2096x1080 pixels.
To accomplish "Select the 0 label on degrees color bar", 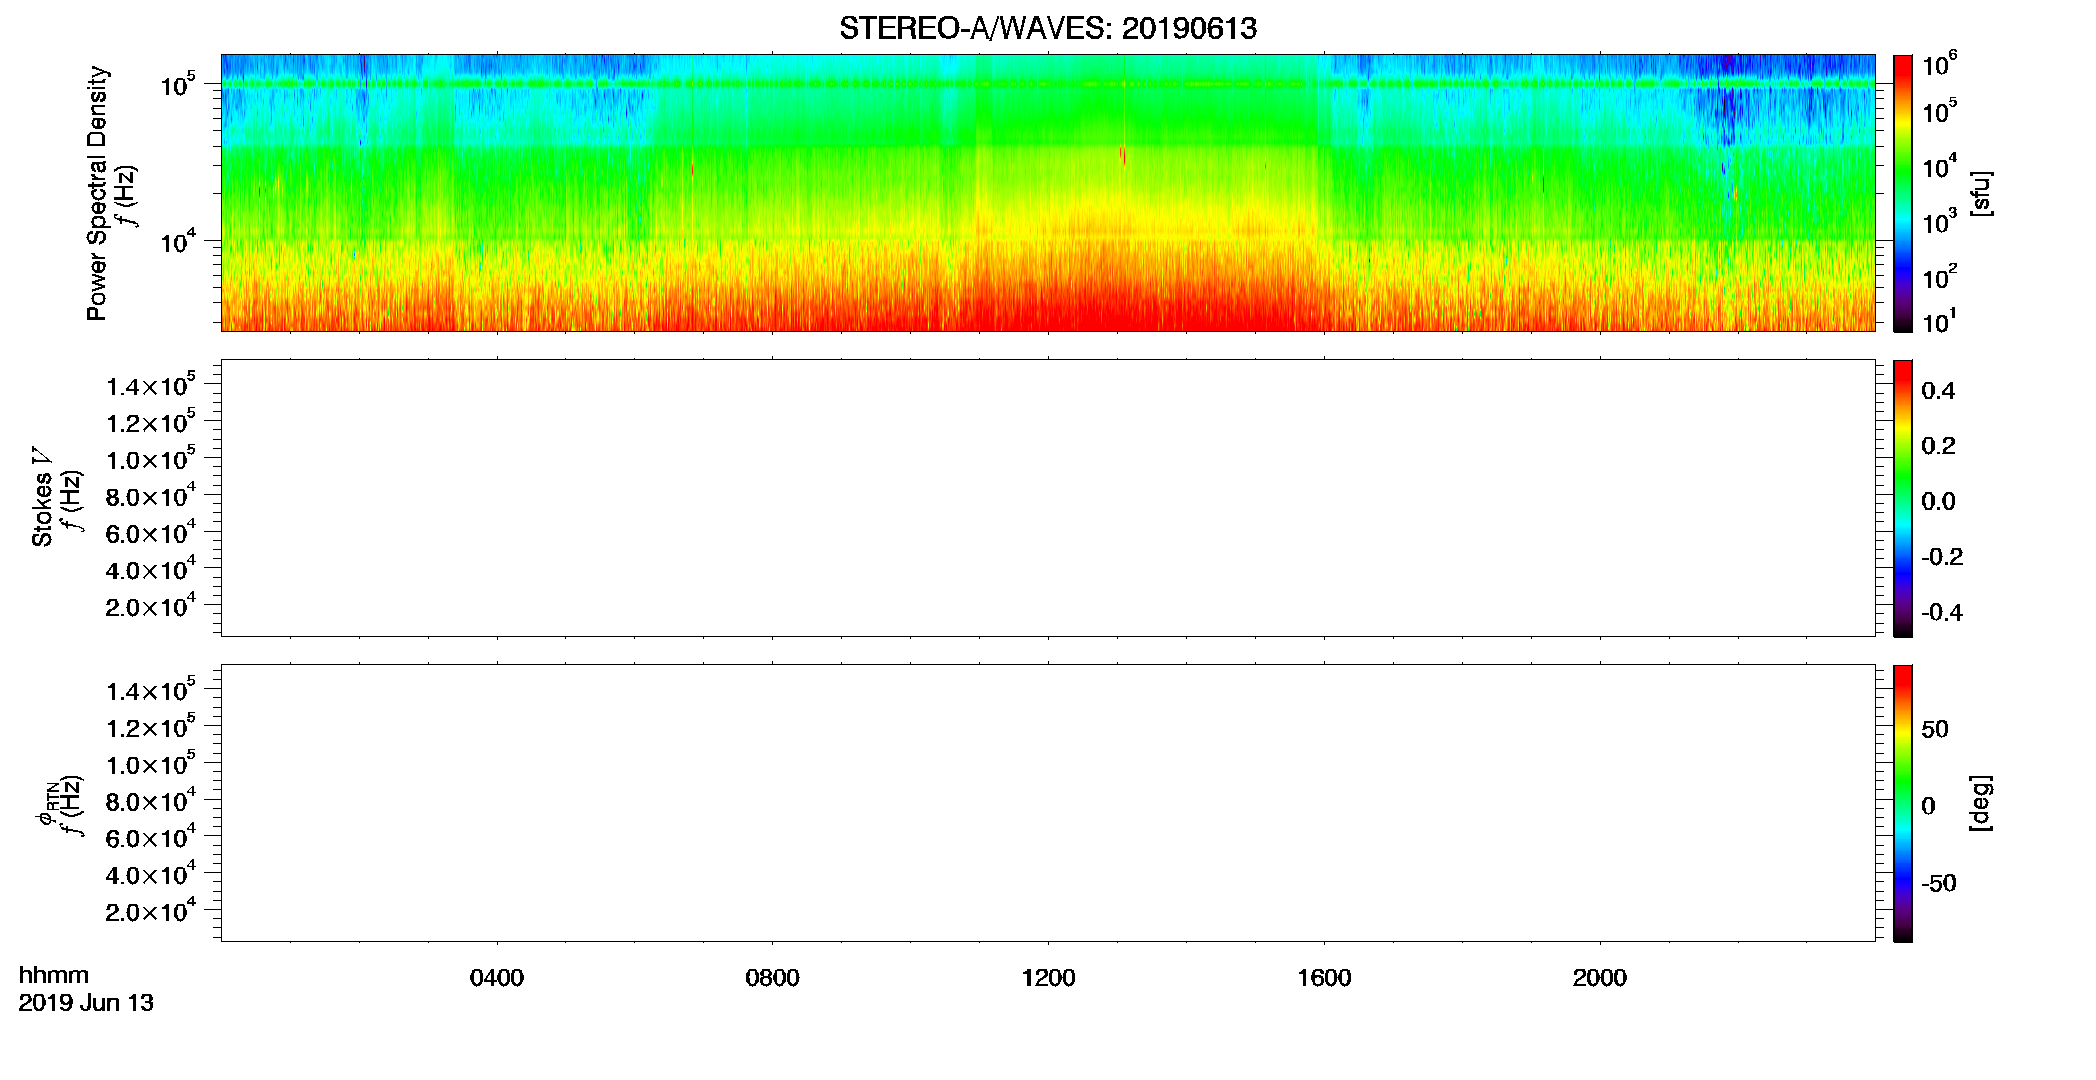I will (1929, 806).
